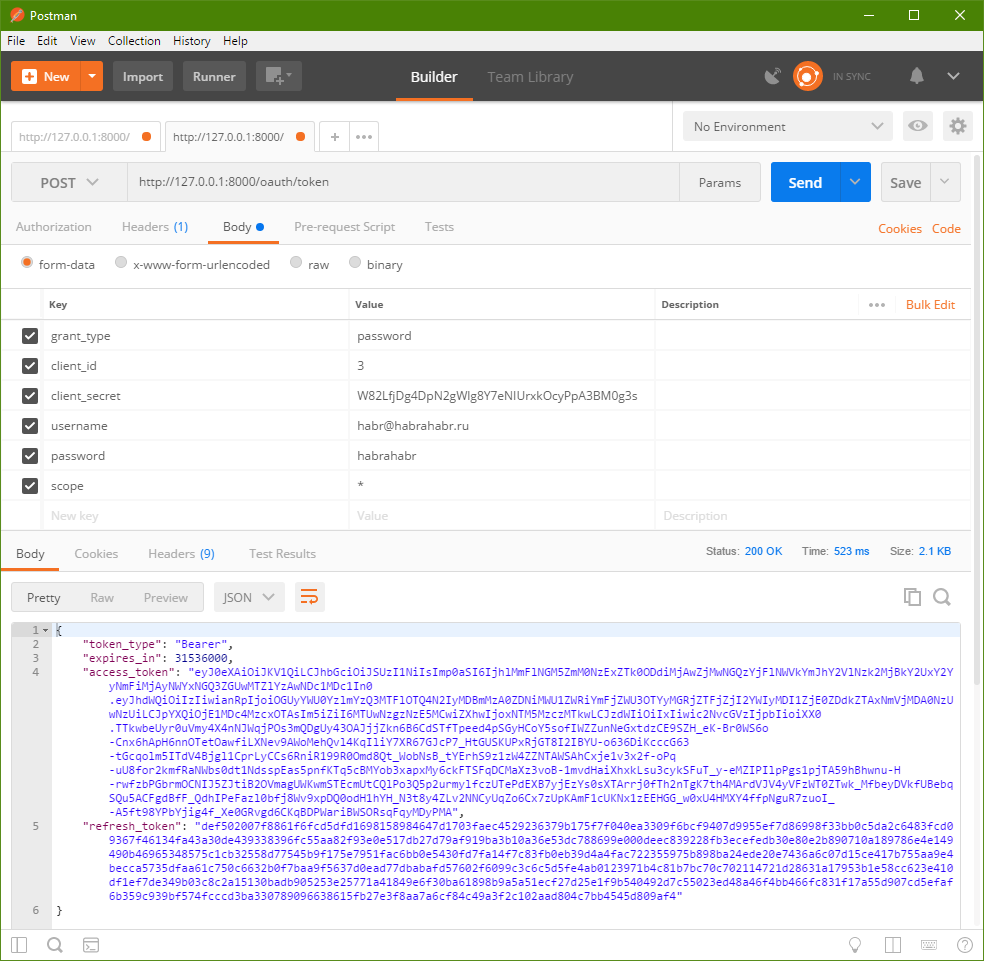This screenshot has width=984, height=961.
Task: Uncheck the client_id row checkbox
Action: (29, 365)
